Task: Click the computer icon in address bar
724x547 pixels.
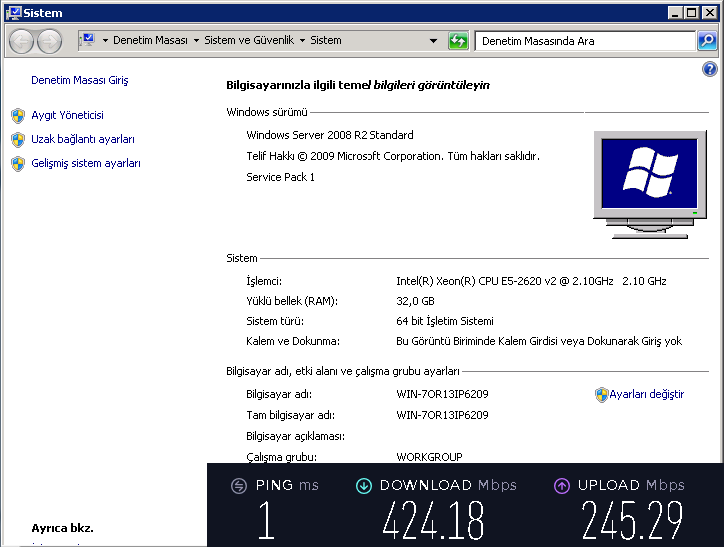Action: pyautogui.click(x=87, y=40)
